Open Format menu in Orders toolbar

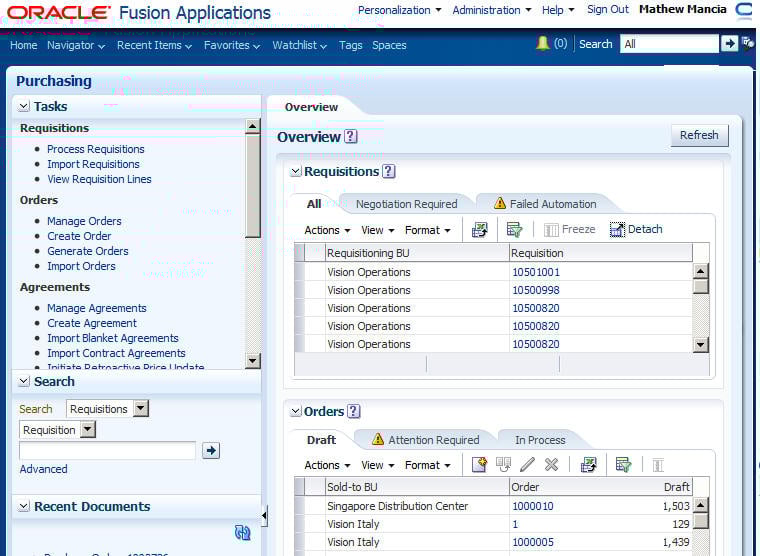point(428,465)
